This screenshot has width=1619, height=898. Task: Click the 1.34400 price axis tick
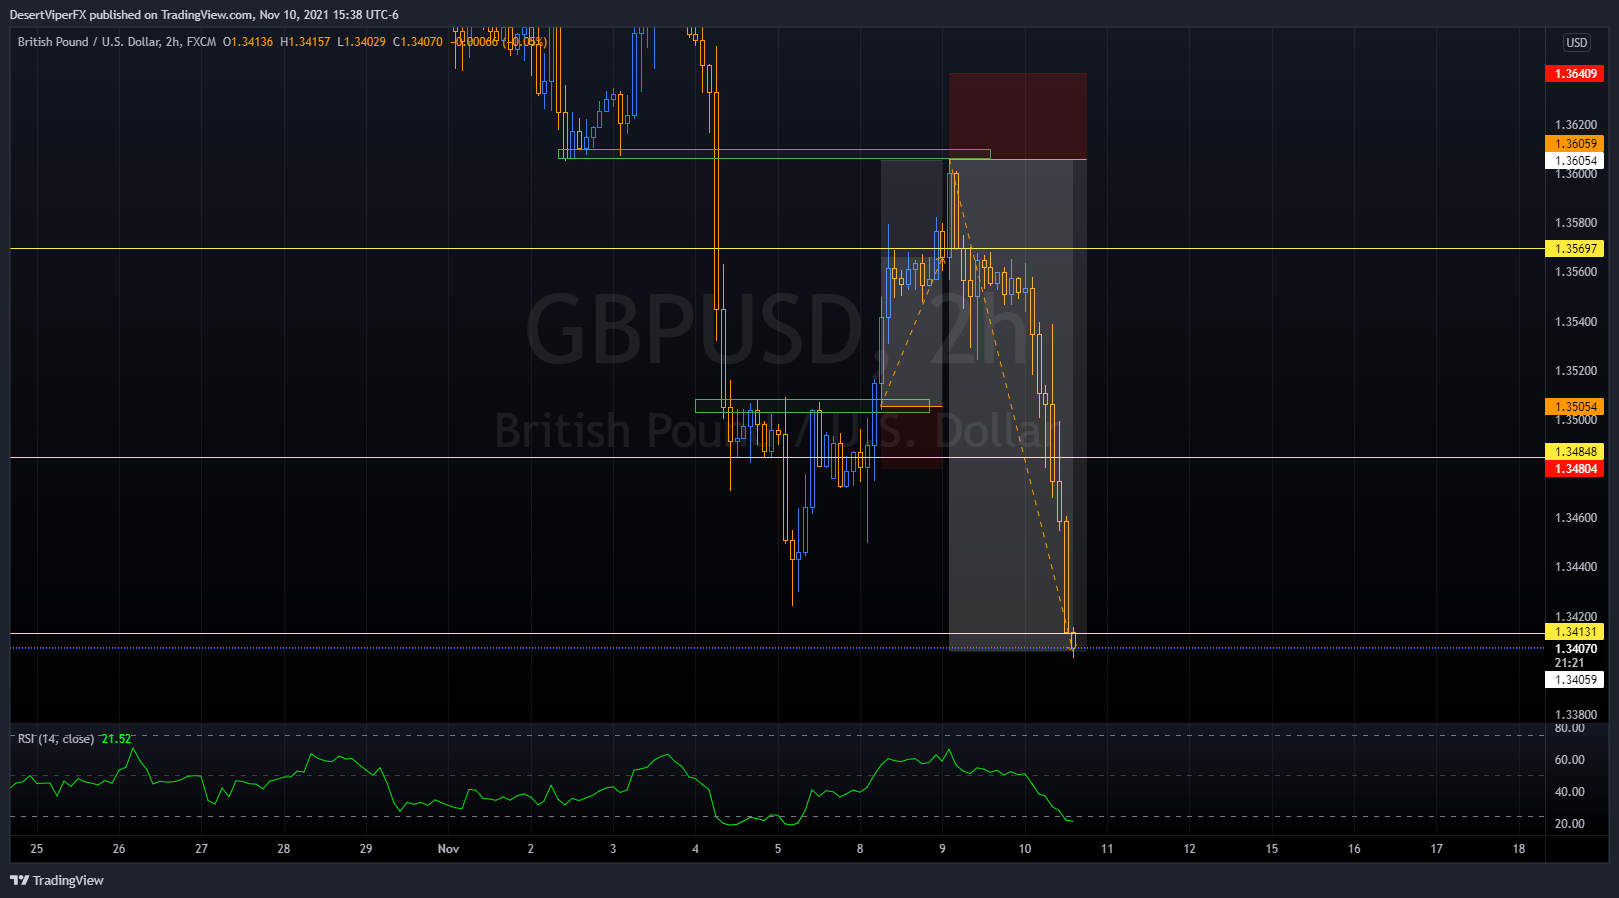tap(1576, 567)
